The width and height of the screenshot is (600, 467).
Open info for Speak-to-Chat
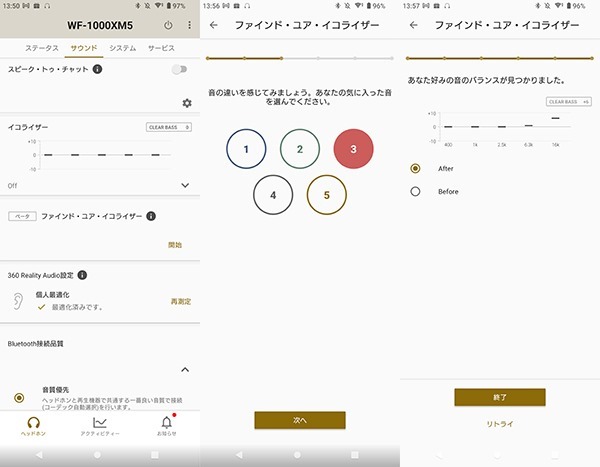(98, 69)
